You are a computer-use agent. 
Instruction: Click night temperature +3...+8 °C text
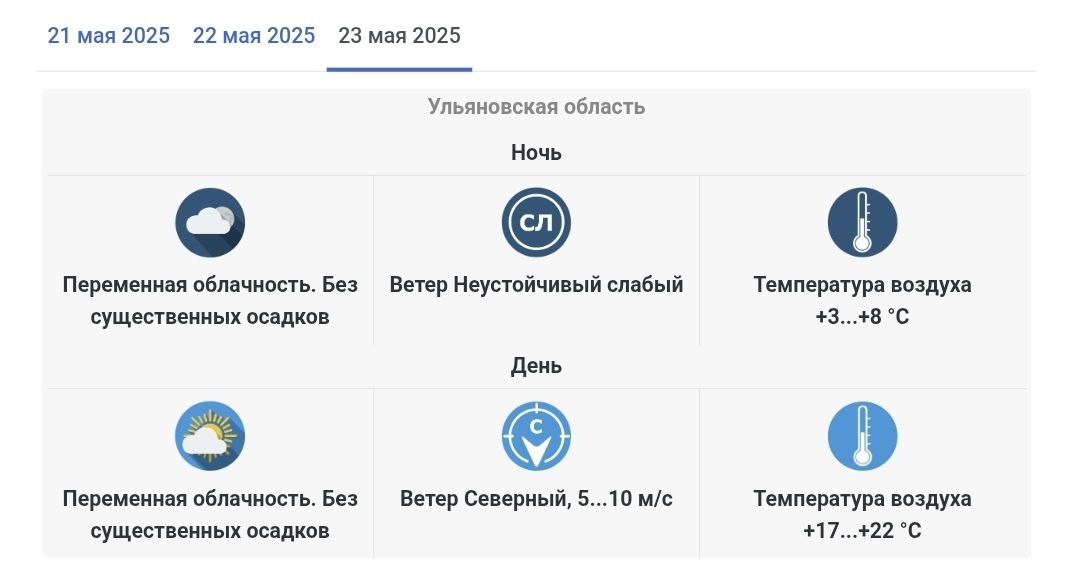point(862,317)
